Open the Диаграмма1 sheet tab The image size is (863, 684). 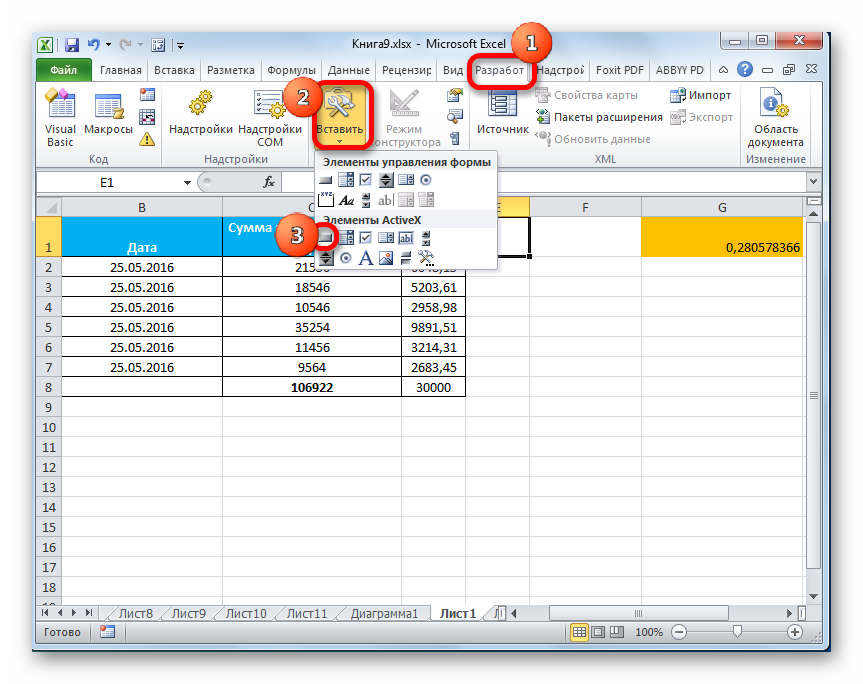pos(385,613)
